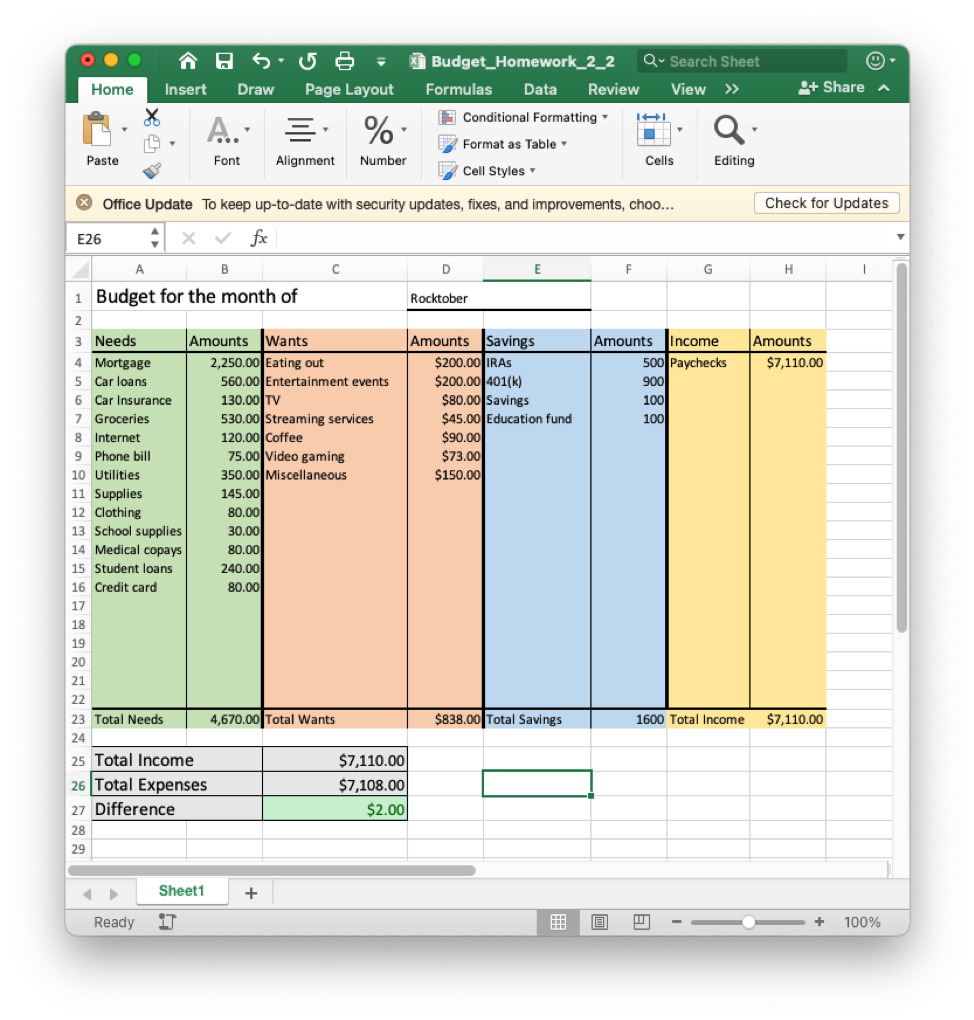Add a new sheet with plus icon
This screenshot has height=1020, width=974.
(251, 893)
